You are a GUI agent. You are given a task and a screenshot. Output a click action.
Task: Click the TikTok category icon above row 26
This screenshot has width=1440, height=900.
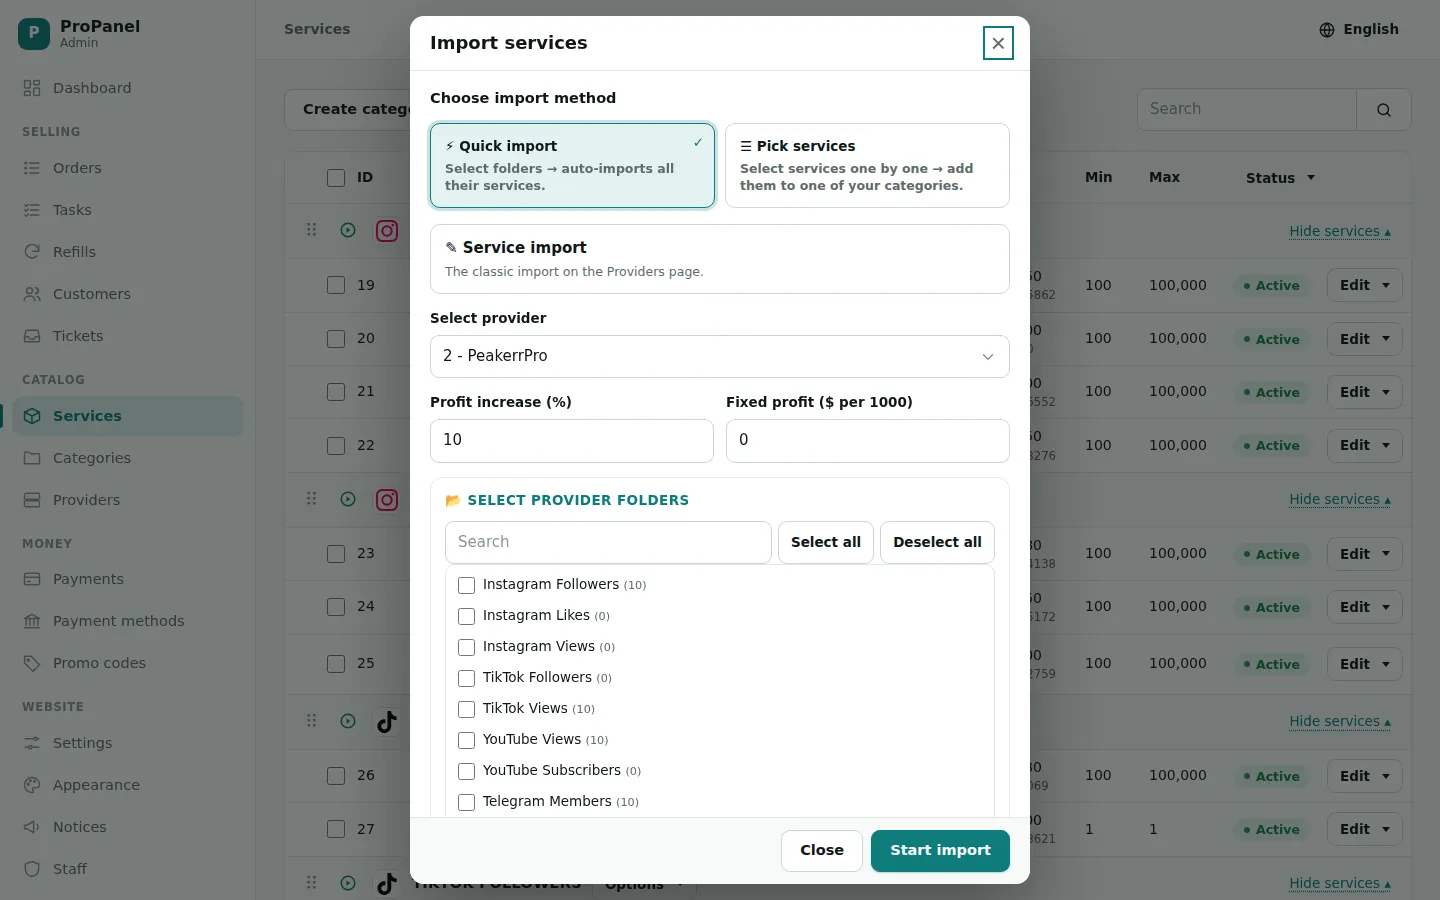pos(387,721)
